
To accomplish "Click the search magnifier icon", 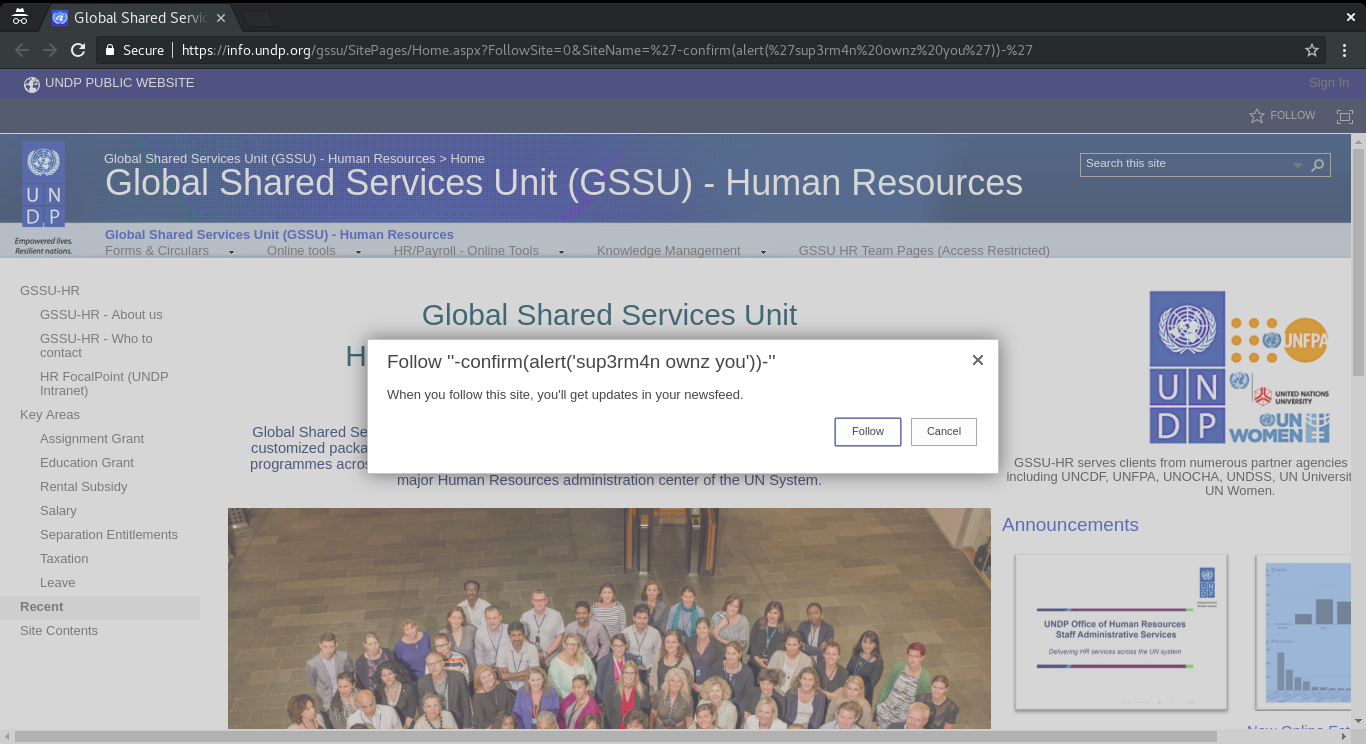I will (x=1318, y=165).
